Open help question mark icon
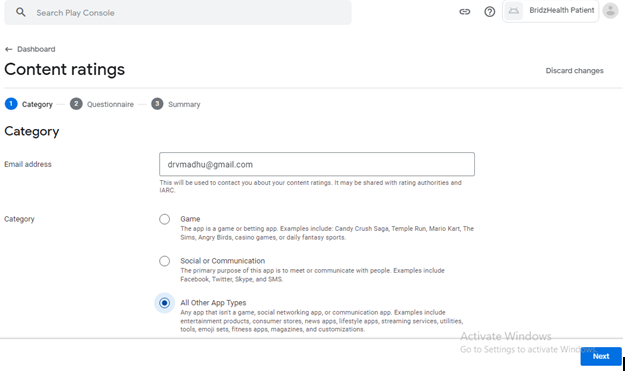This screenshot has height=373, width=629. click(489, 12)
